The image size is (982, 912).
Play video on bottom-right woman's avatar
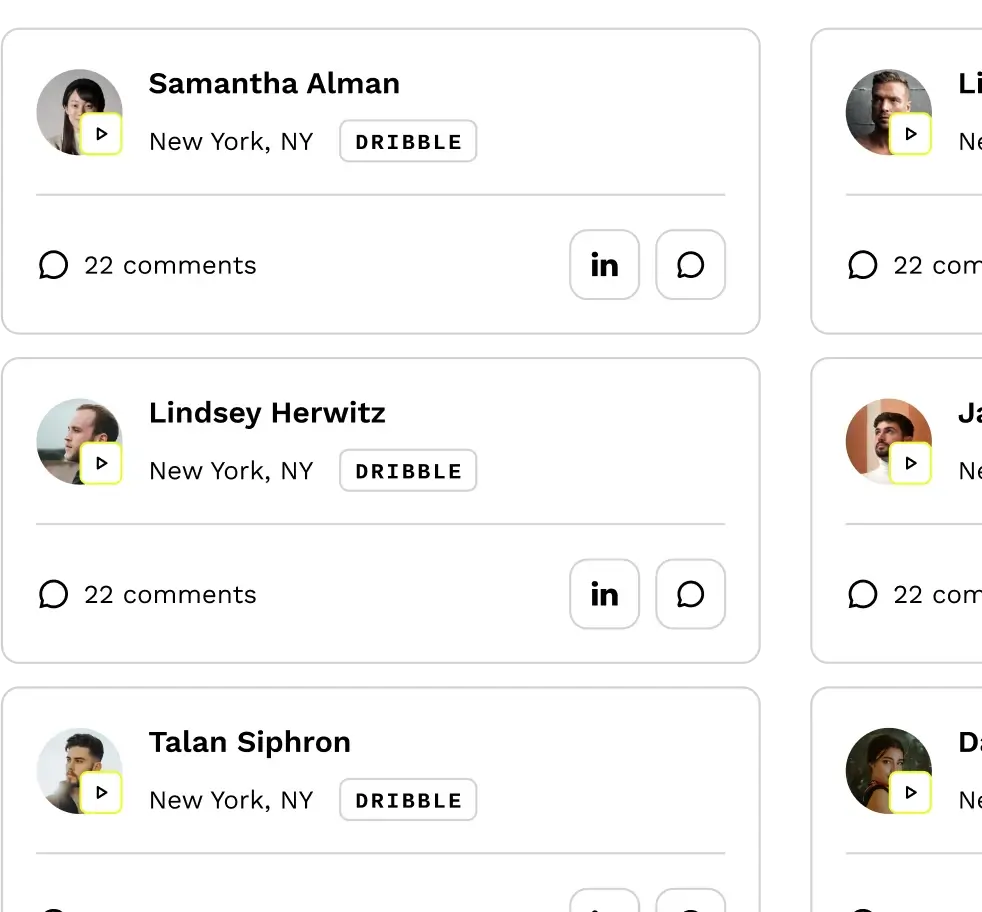(910, 793)
